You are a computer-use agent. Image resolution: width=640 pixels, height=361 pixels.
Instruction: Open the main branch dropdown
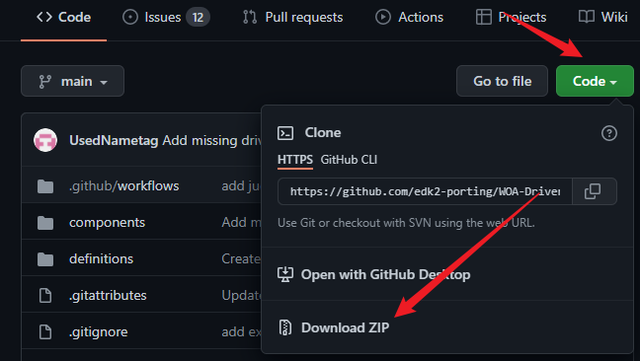[73, 81]
